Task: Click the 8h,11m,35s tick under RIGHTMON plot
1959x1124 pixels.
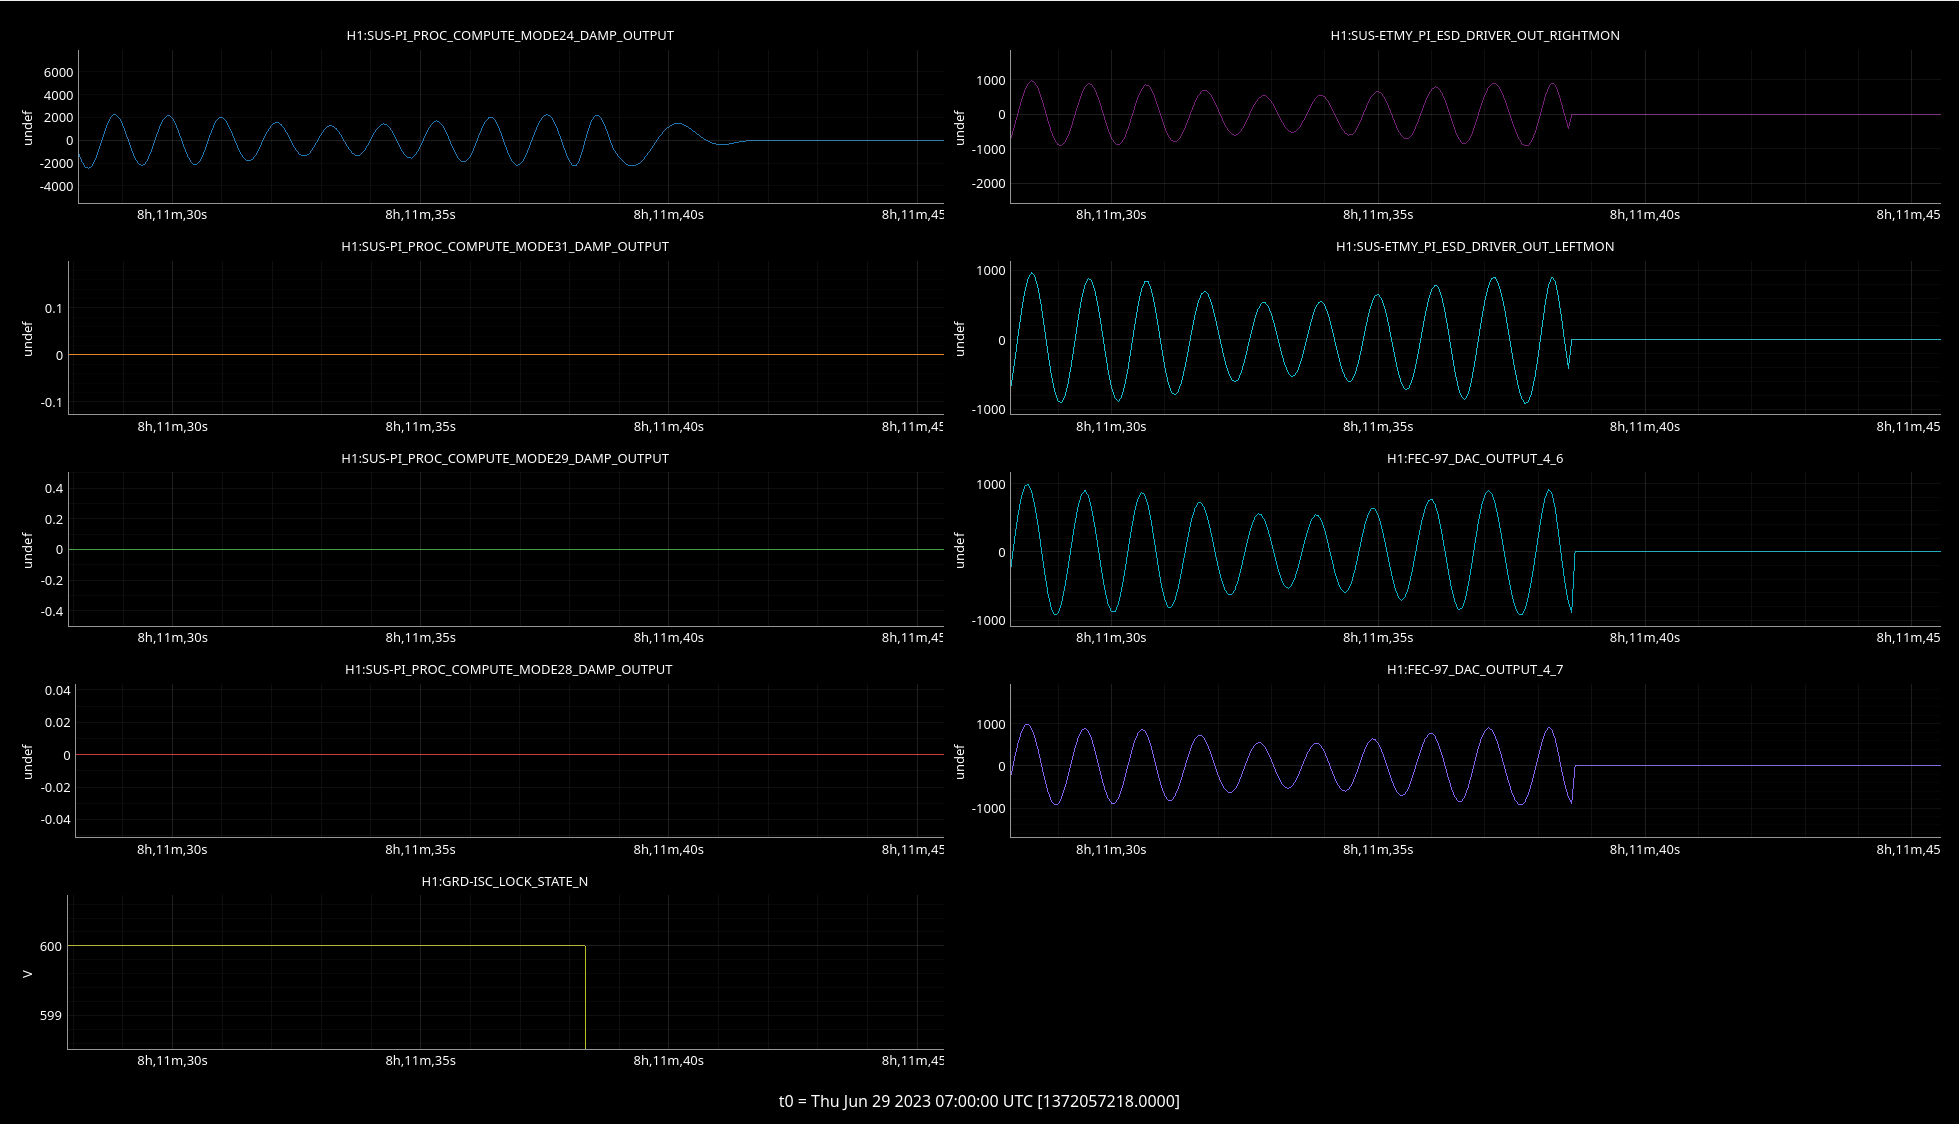Action: [x=1378, y=214]
